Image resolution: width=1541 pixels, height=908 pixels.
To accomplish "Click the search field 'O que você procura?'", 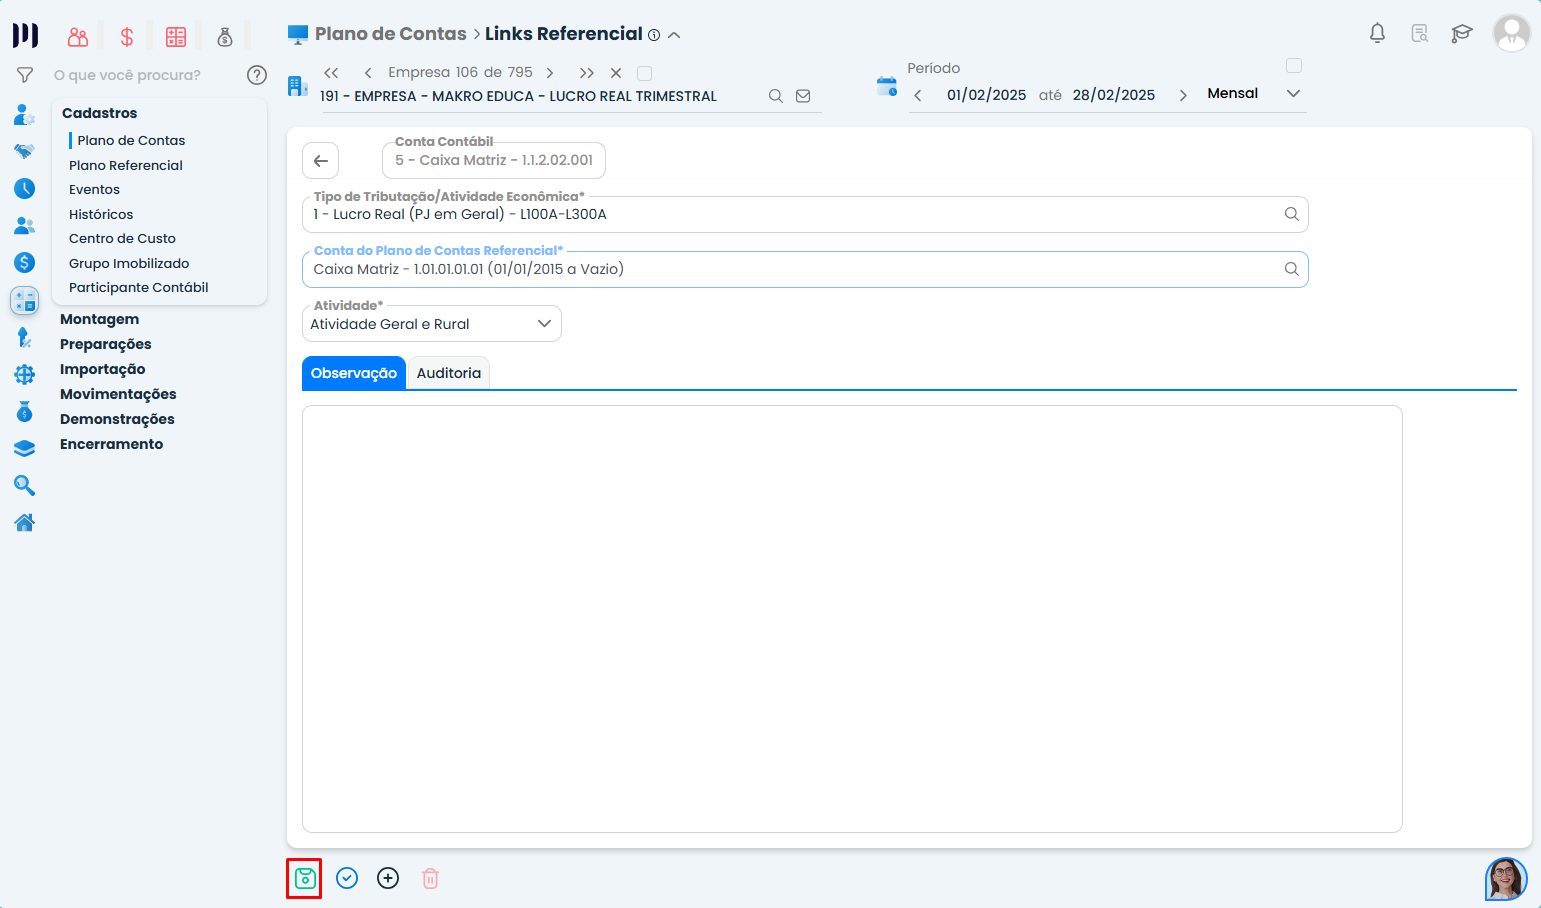I will click(140, 75).
